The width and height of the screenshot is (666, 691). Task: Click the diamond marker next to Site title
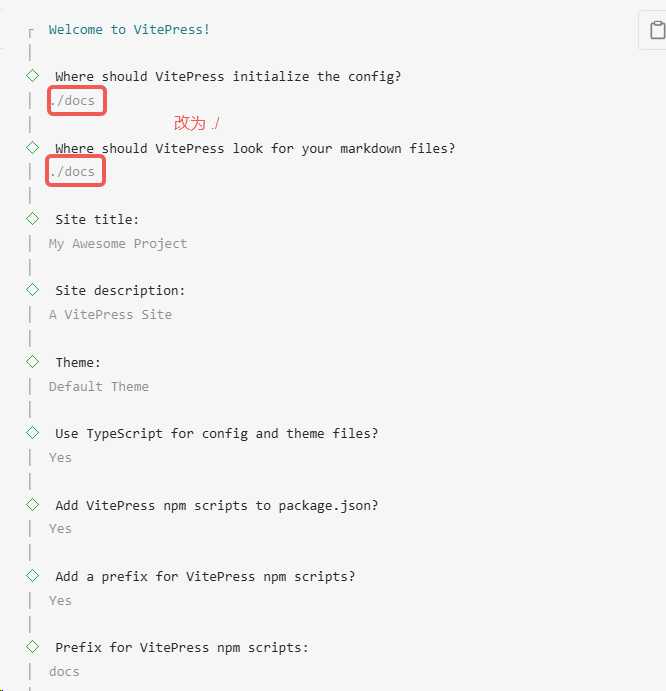33,218
